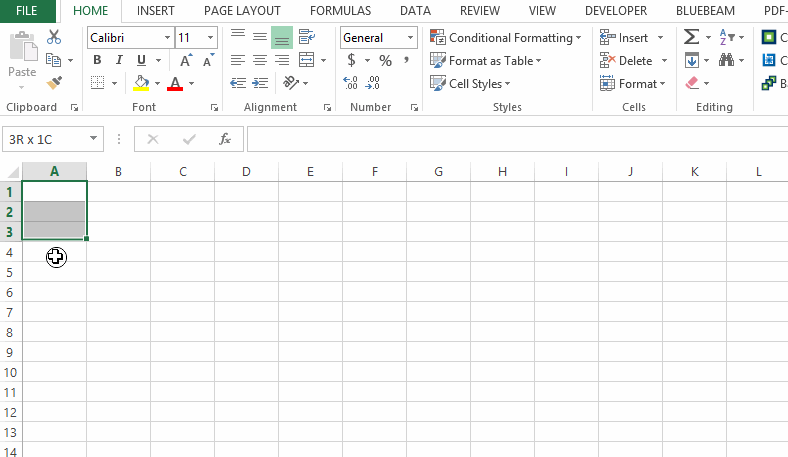Click the Percent Style icon
The height and width of the screenshot is (457, 788).
pyautogui.click(x=385, y=60)
